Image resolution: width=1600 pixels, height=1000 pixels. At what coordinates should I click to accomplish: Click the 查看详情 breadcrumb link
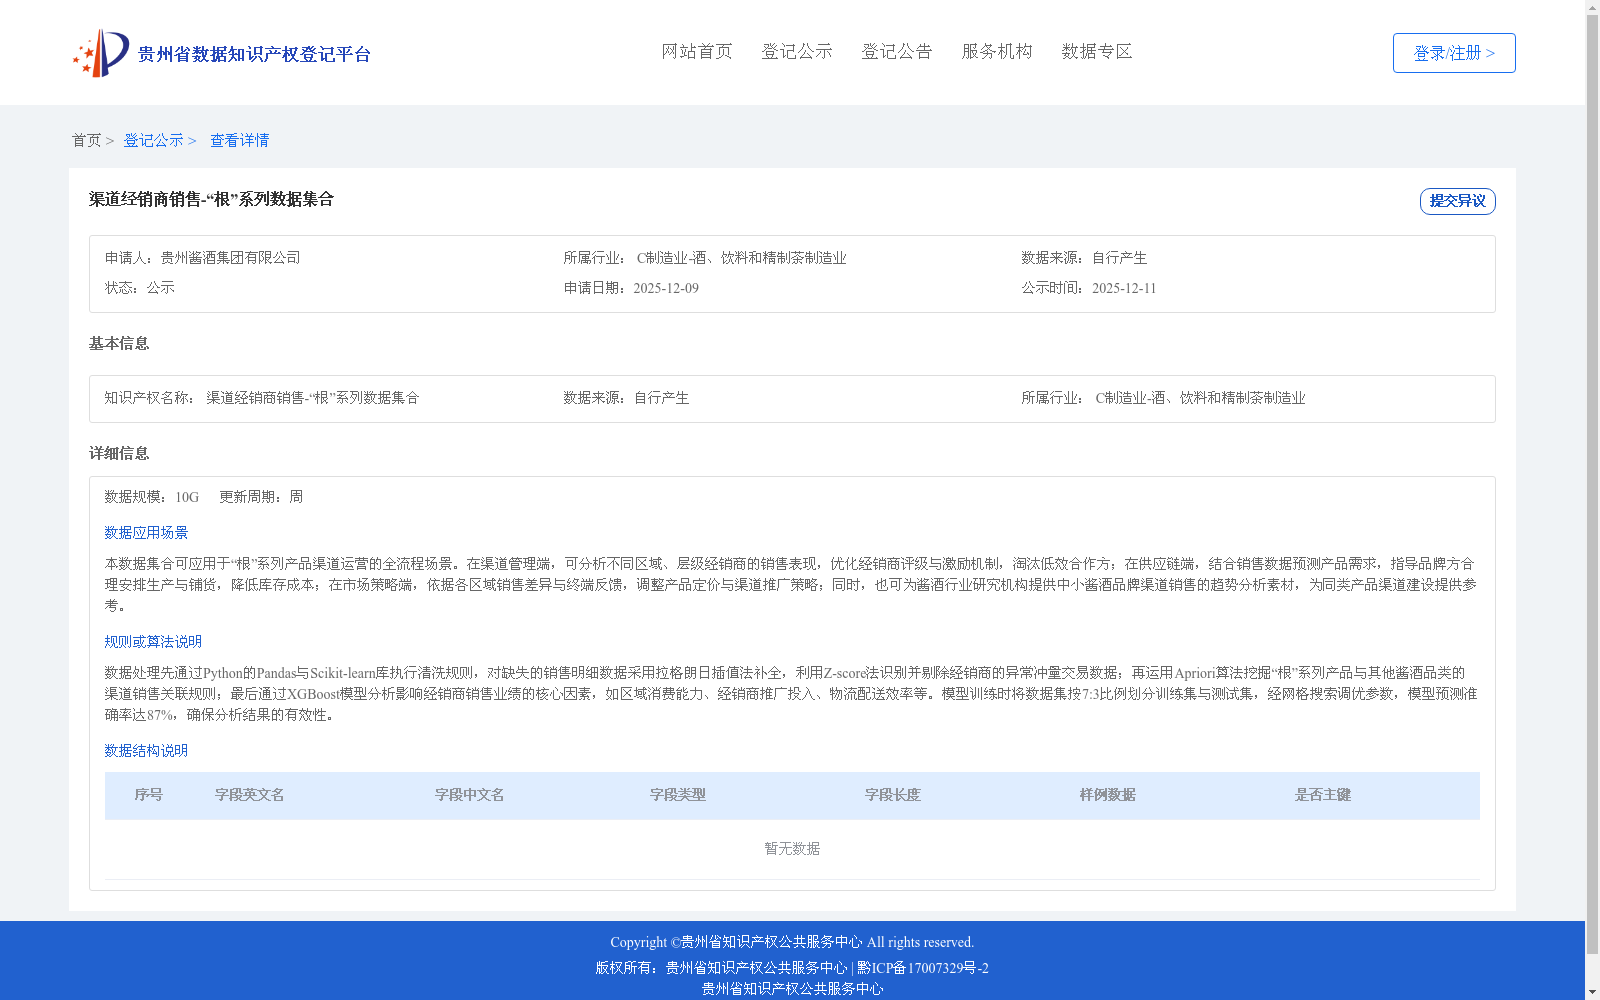239,140
